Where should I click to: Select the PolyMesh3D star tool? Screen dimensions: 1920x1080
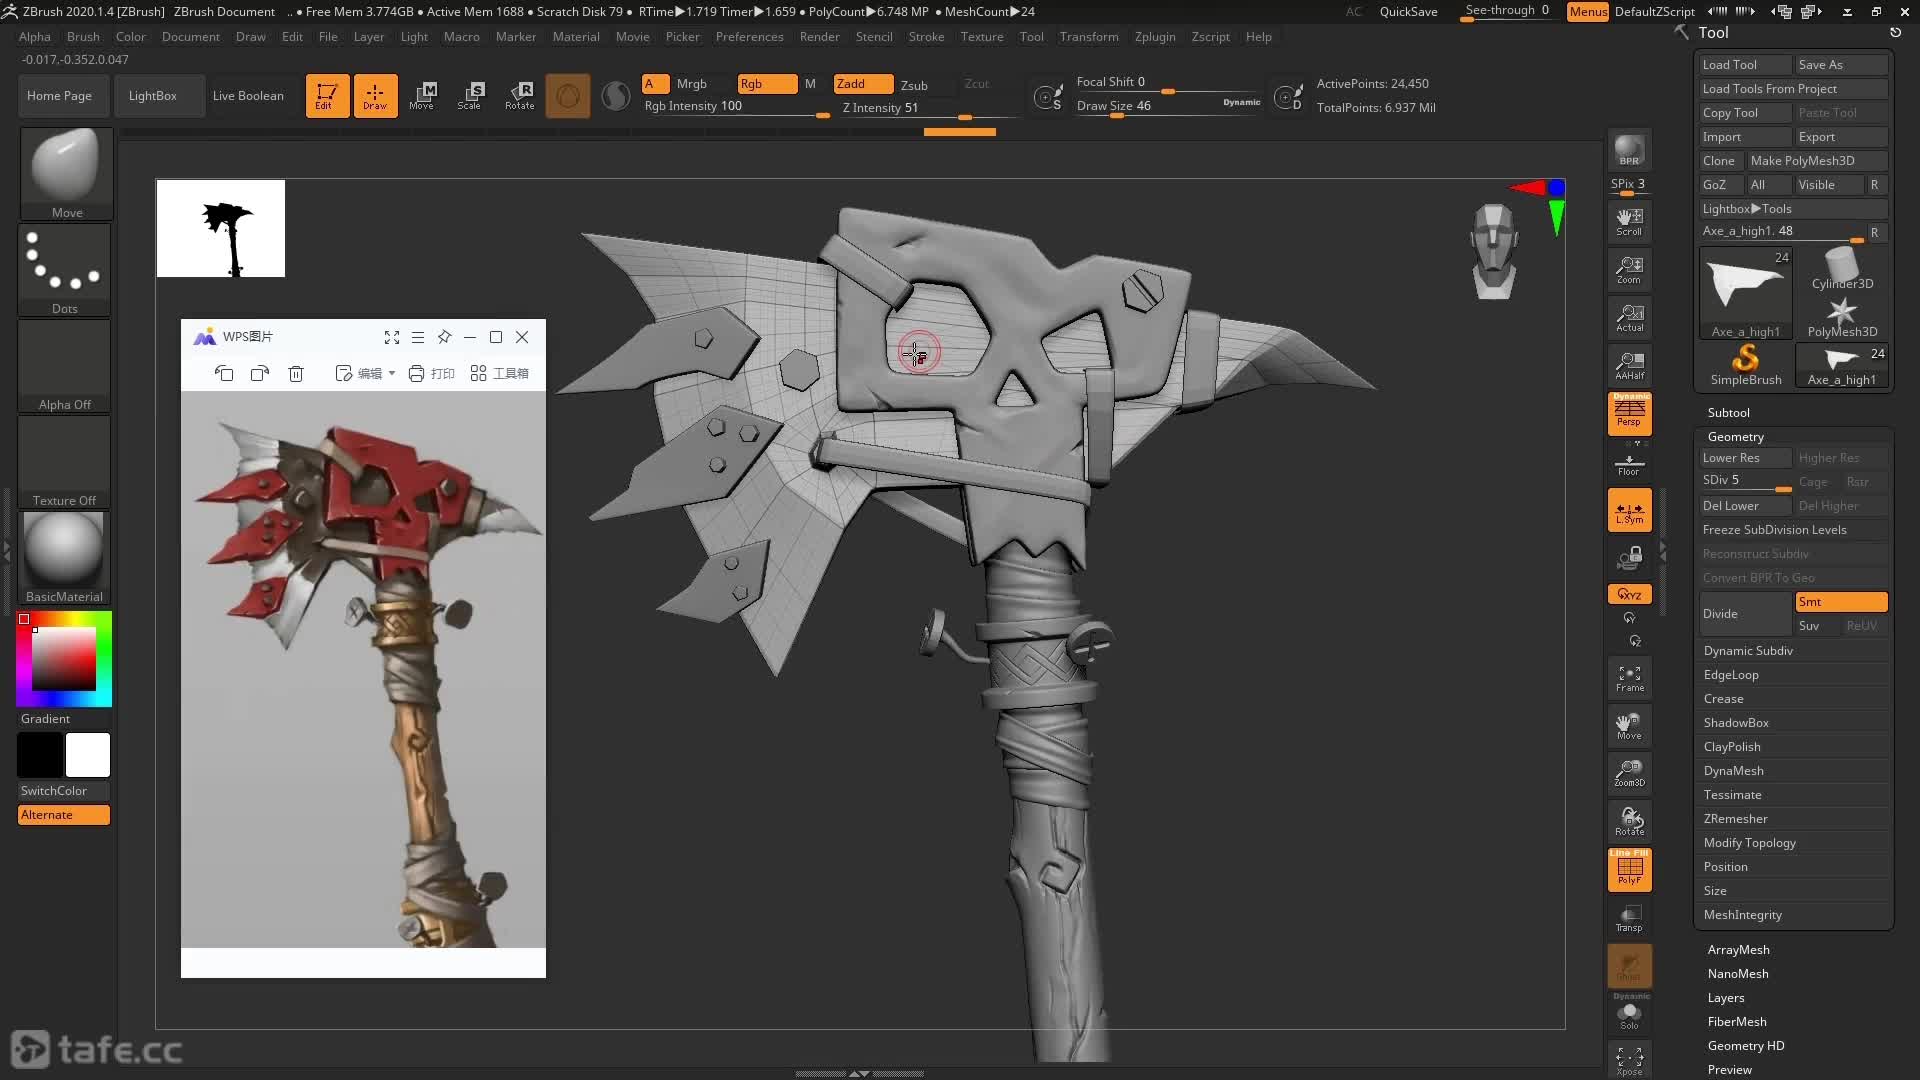(x=1841, y=317)
